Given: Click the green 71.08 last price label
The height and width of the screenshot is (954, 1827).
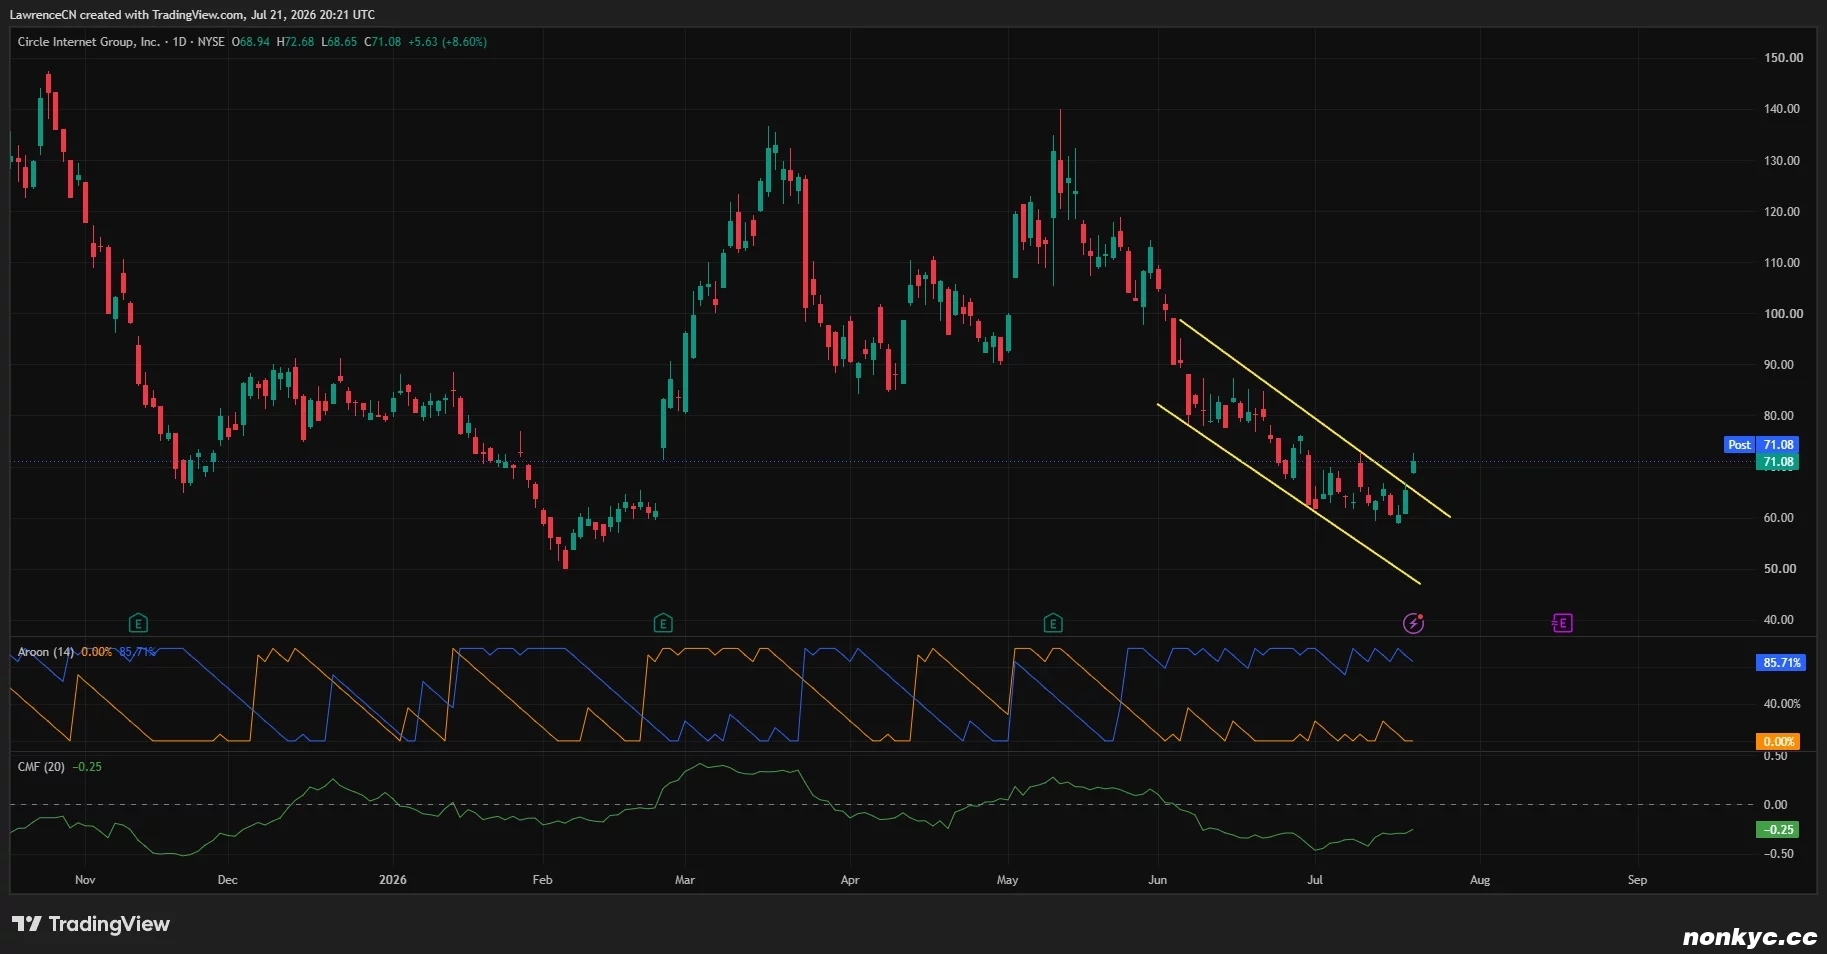Looking at the screenshot, I should pyautogui.click(x=1777, y=462).
